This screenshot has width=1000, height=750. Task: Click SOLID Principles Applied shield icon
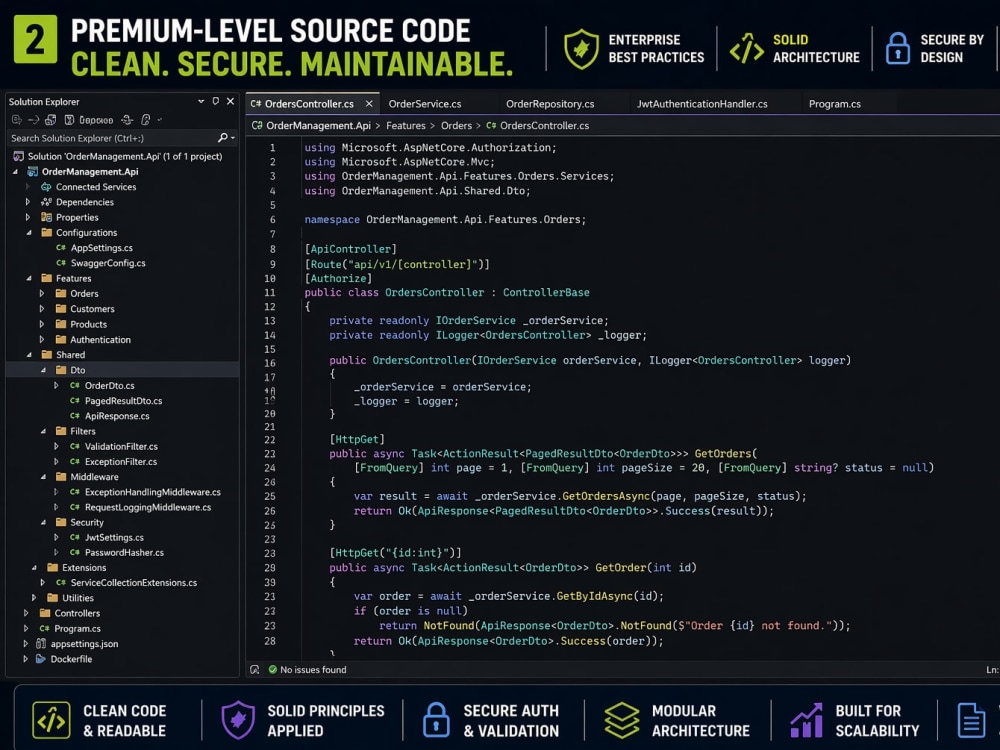click(x=238, y=721)
